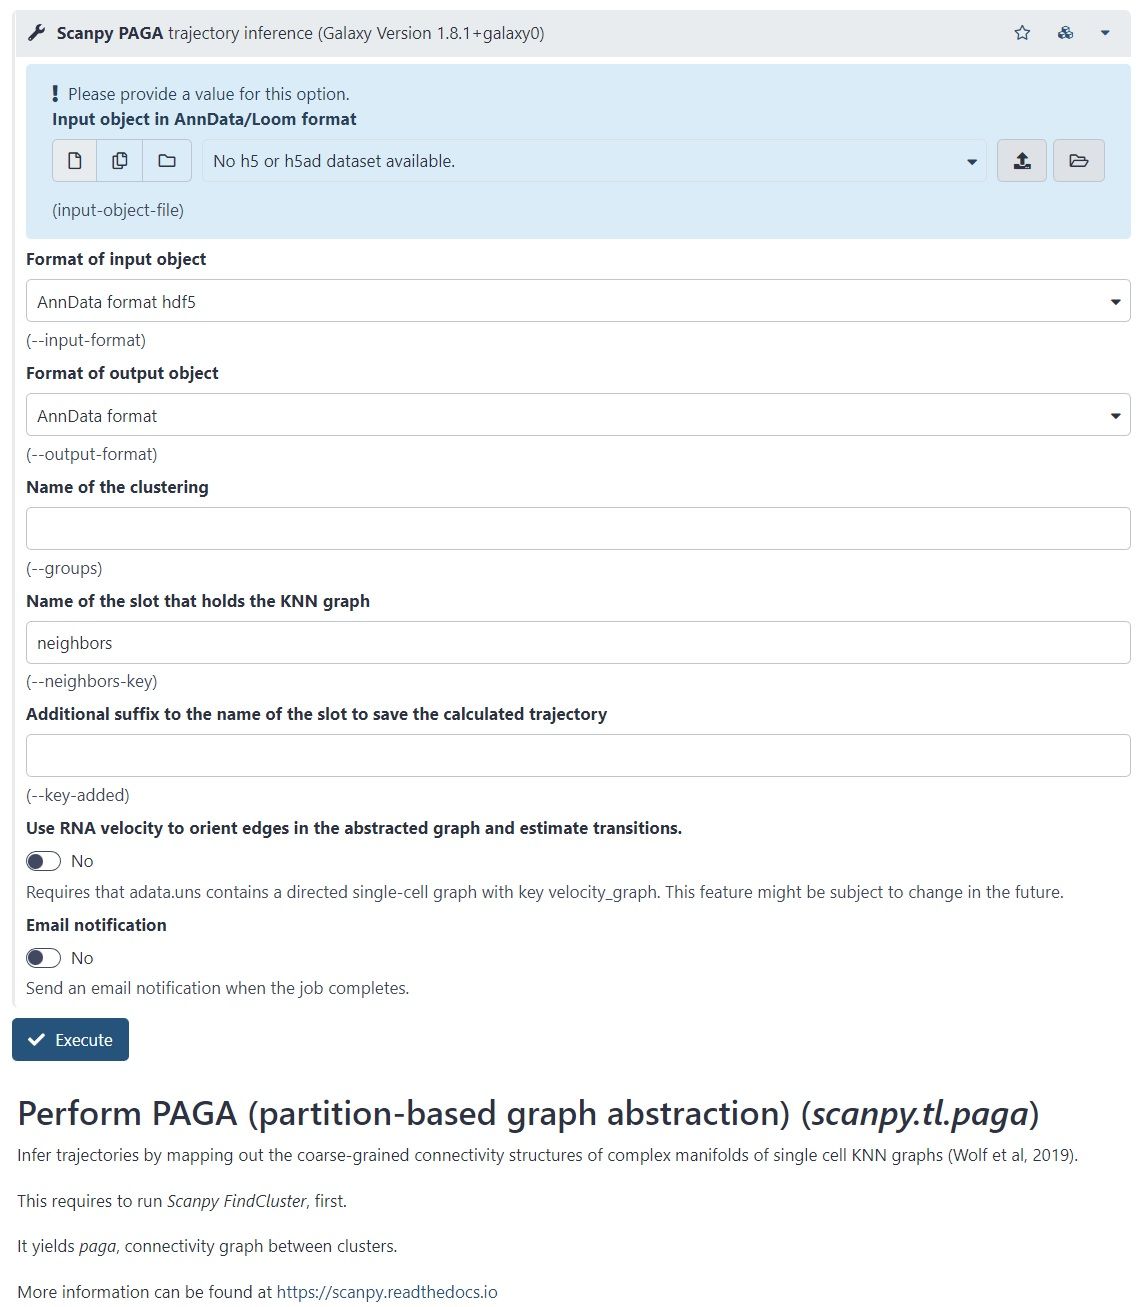Click '(--key-added)' help text
The image size is (1136, 1307).
tap(78, 795)
